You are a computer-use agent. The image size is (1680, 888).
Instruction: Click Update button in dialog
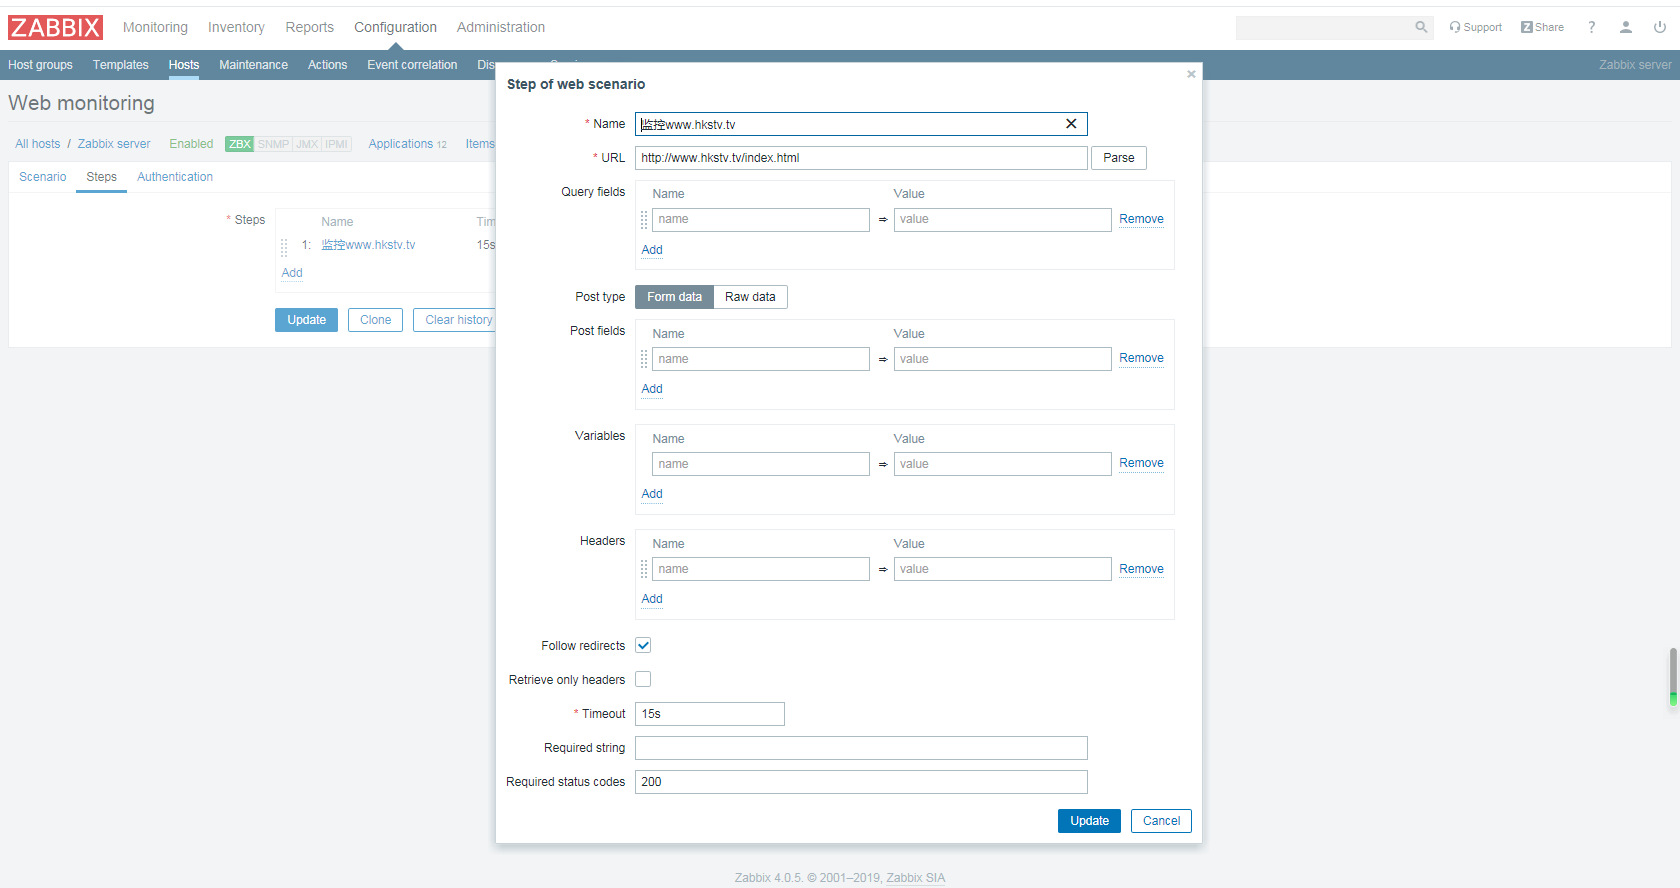tap(1089, 821)
